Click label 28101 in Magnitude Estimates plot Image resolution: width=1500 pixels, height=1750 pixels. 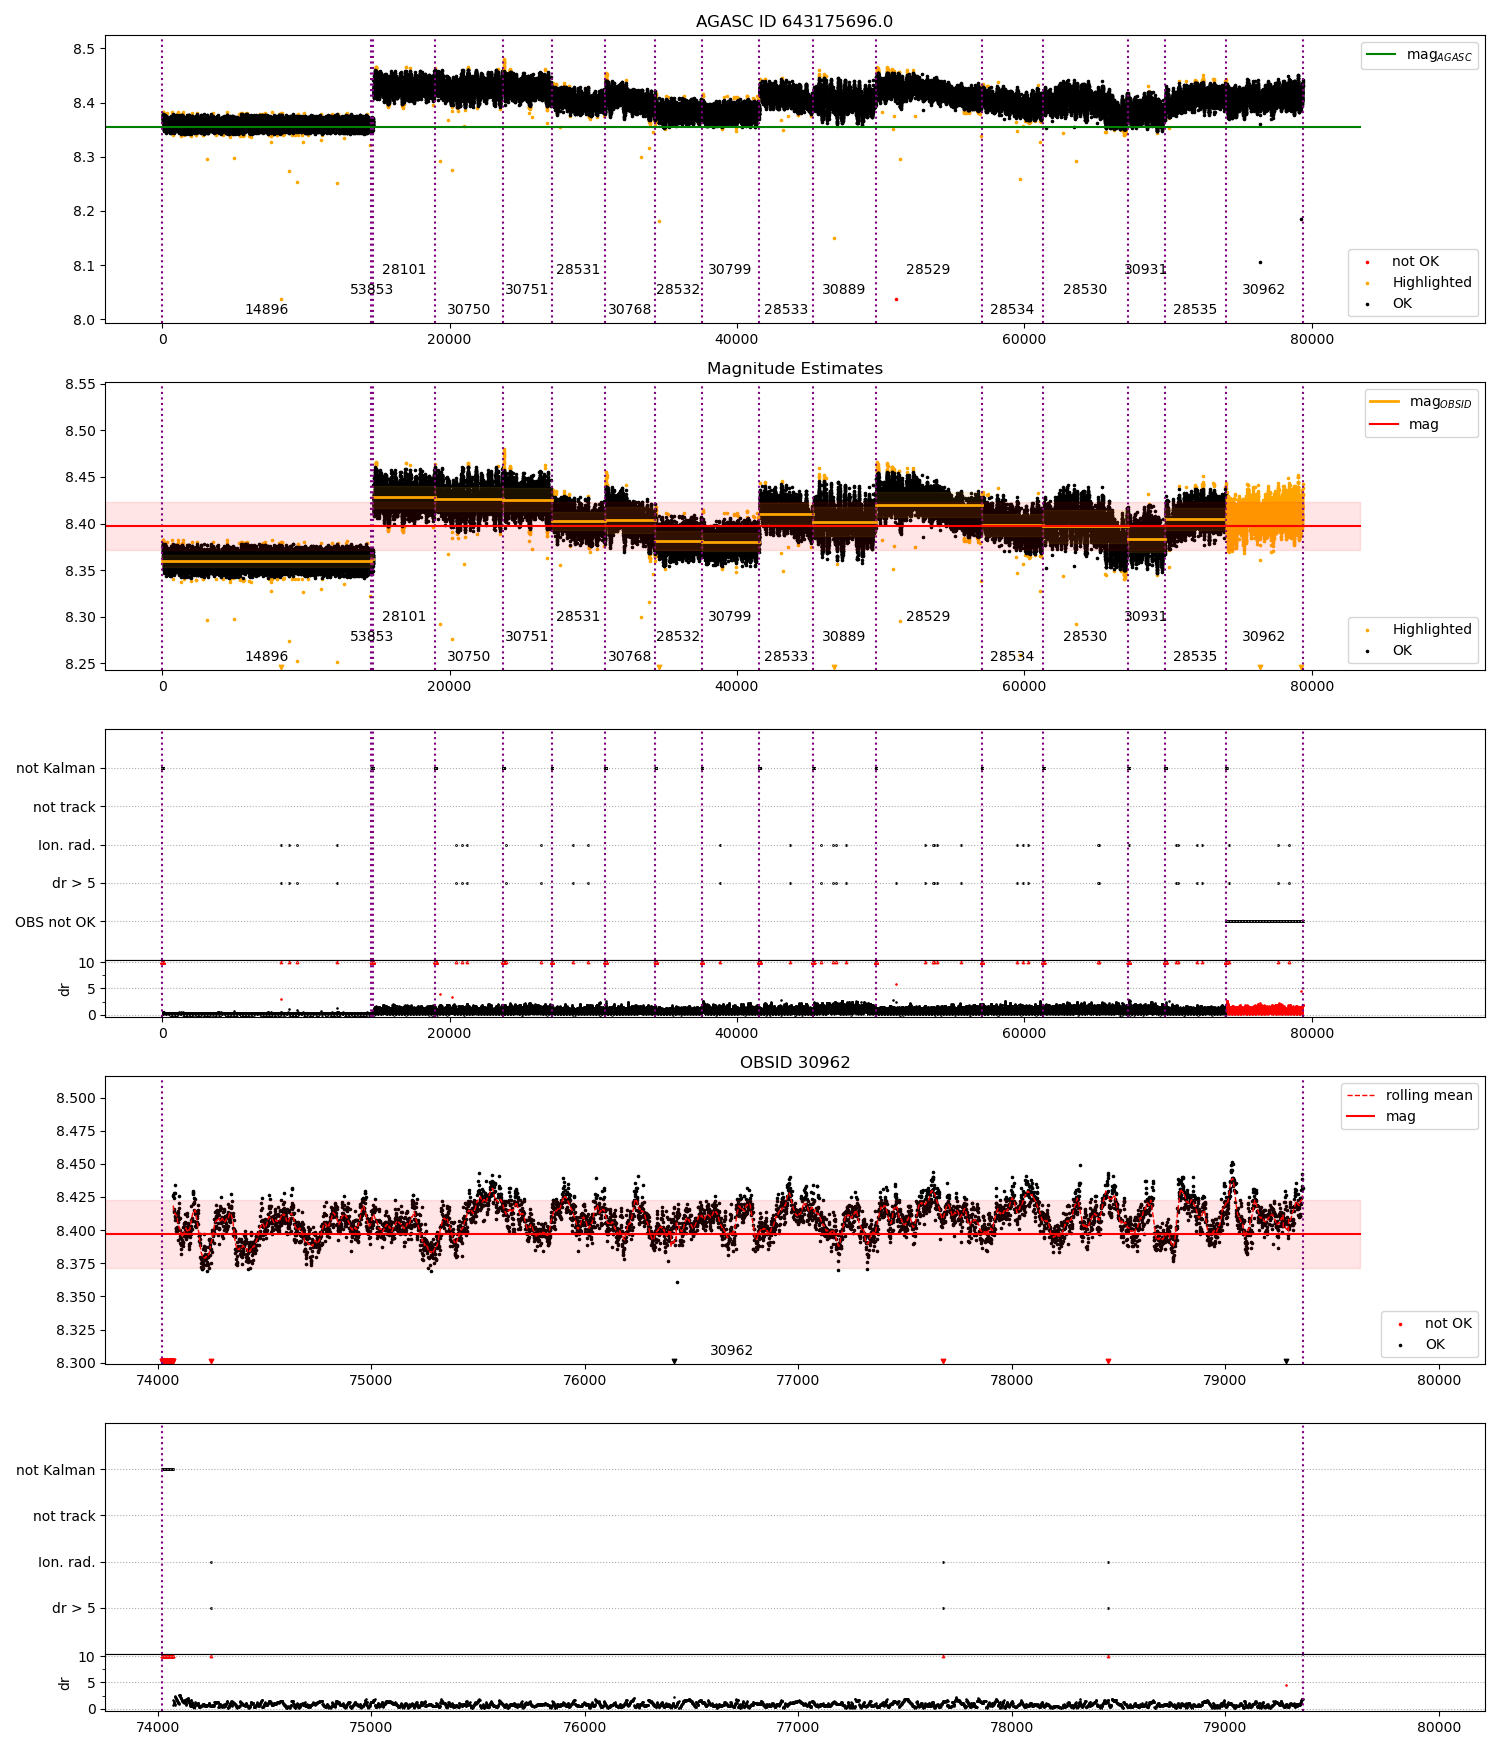click(x=404, y=617)
